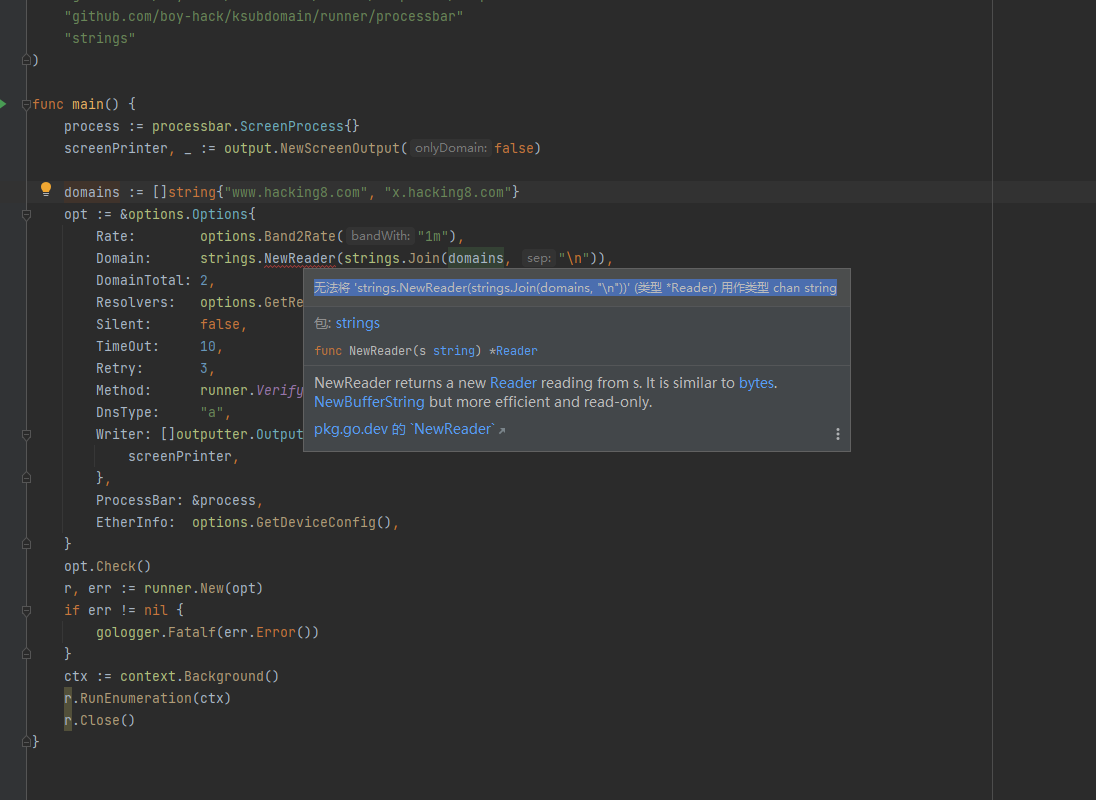Click fold marker near the gologger.Fatalf block end

[25, 653]
